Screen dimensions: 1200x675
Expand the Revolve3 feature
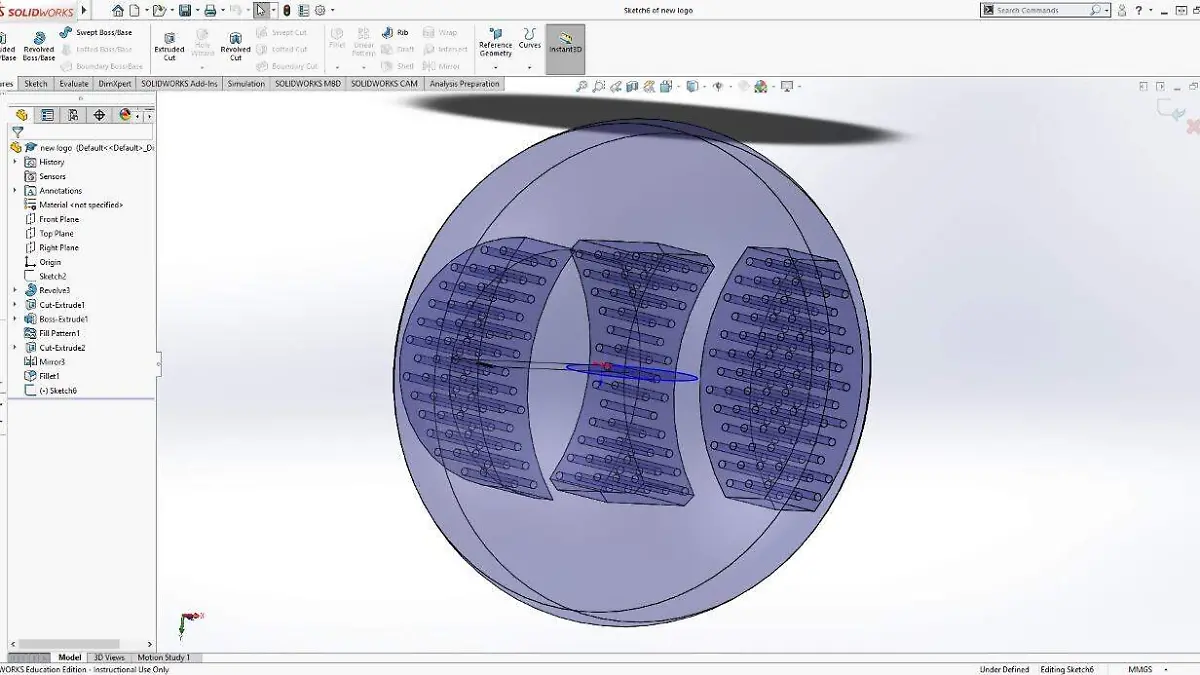coord(13,291)
